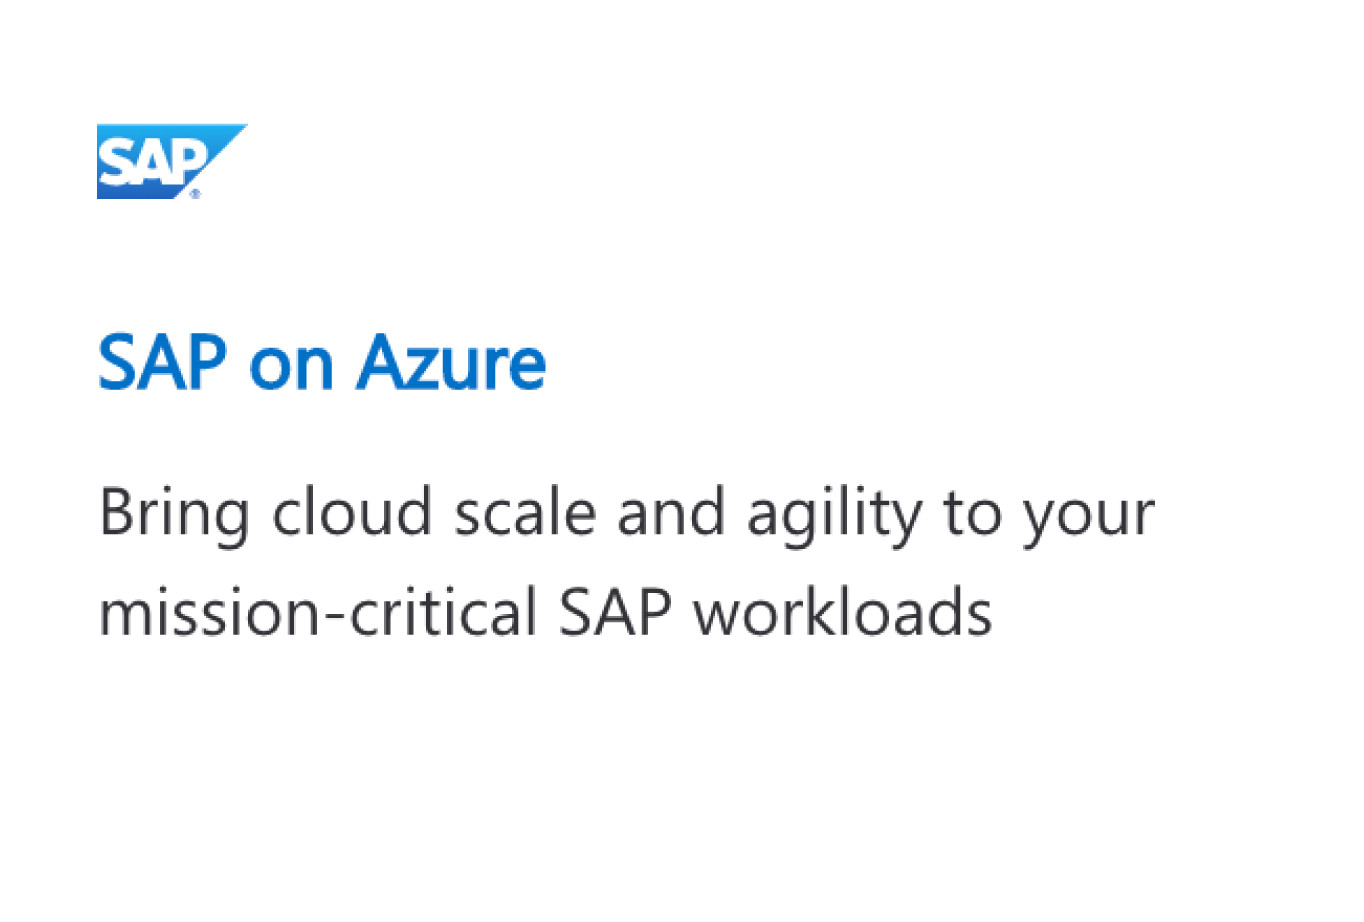Click the word 'cloud' in description
Viewport: 1364px width, 922px height.
[351, 512]
